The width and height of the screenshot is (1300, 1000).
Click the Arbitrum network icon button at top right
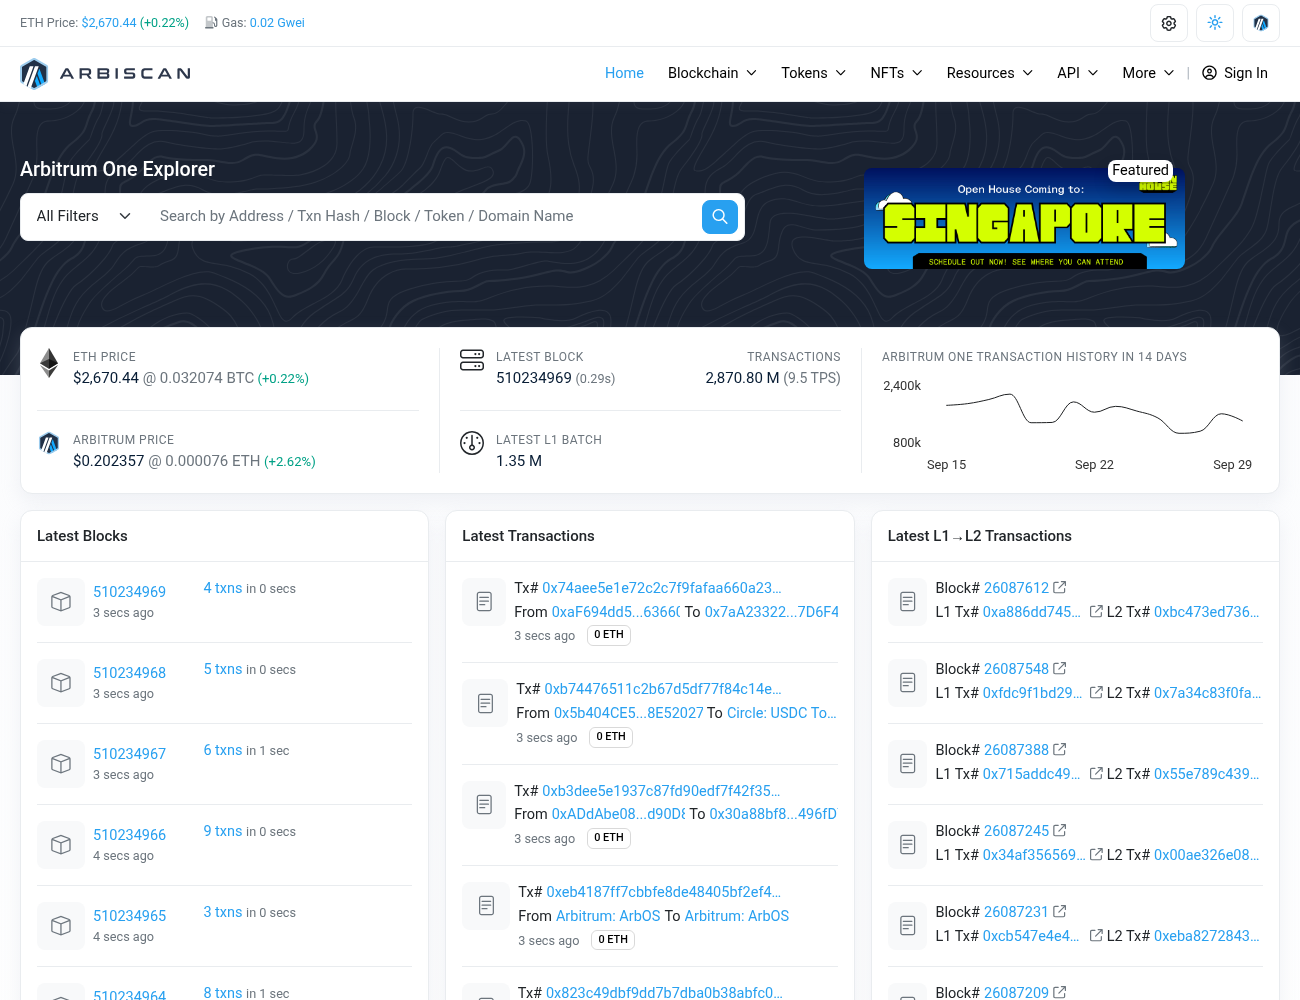(1261, 23)
